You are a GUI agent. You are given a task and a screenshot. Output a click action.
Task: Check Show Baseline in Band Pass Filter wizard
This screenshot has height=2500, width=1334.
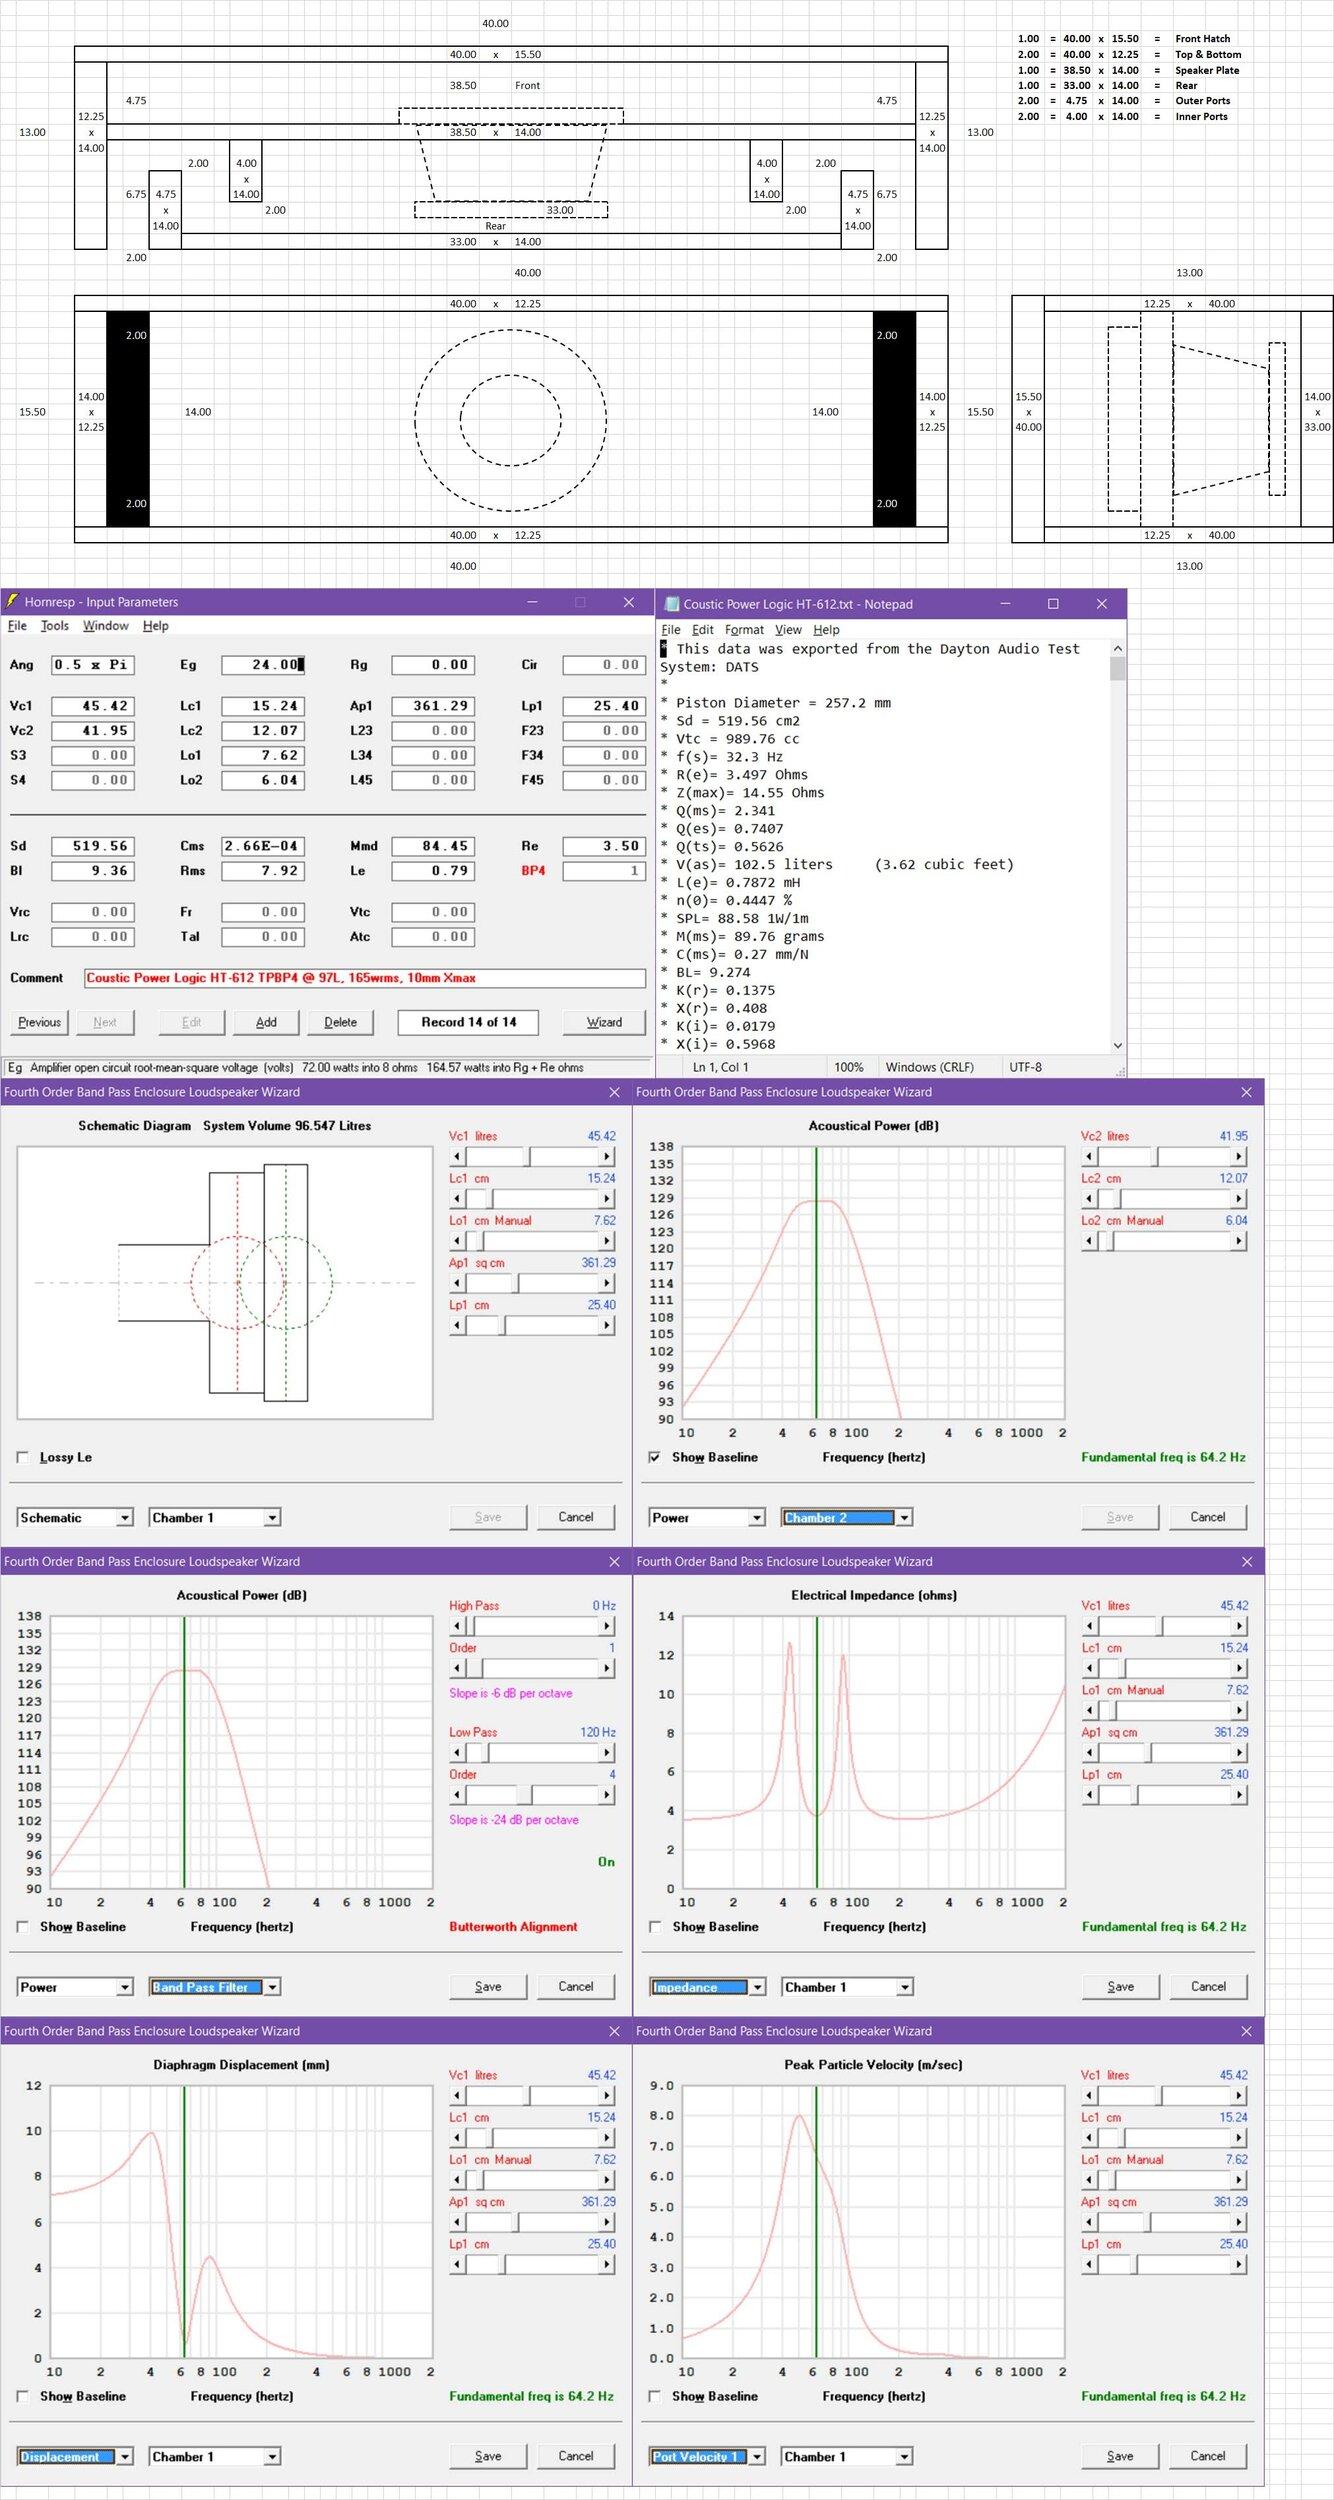coord(22,1926)
